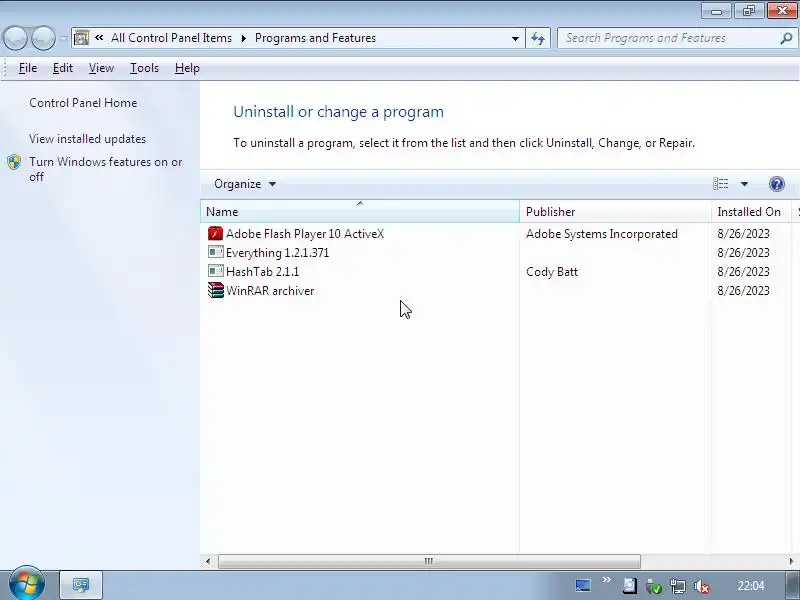Sort by the Name column header
The height and width of the screenshot is (600, 800).
360,211
